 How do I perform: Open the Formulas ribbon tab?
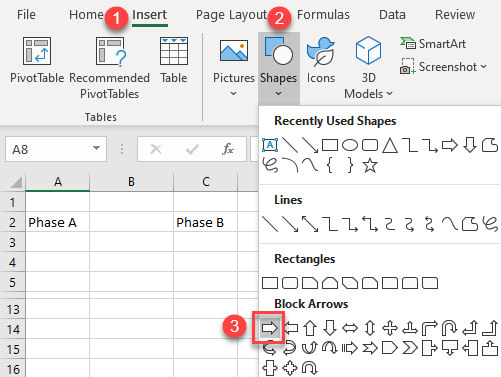tap(323, 15)
